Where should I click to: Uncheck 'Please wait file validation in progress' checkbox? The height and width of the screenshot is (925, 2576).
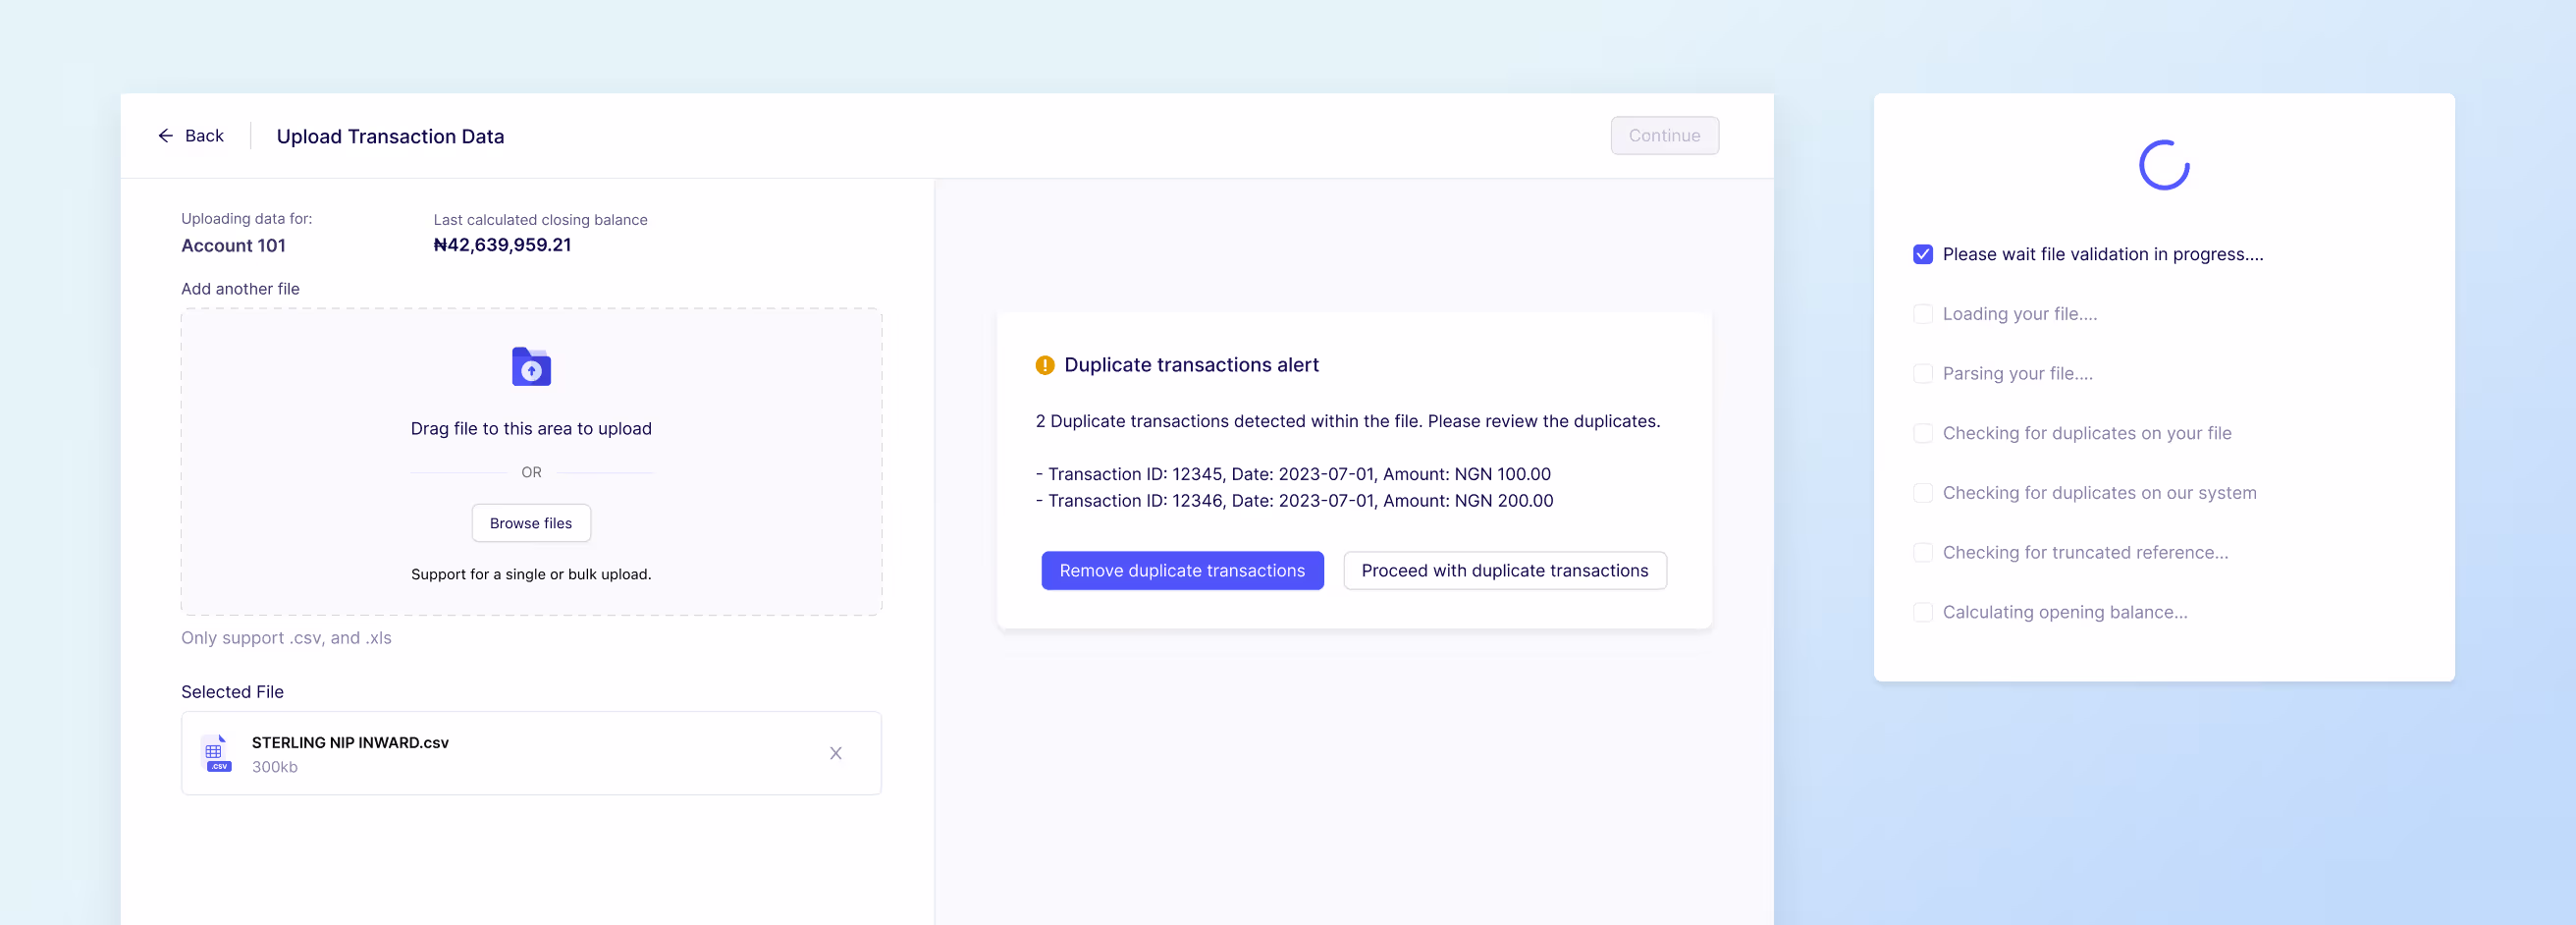(x=1923, y=254)
